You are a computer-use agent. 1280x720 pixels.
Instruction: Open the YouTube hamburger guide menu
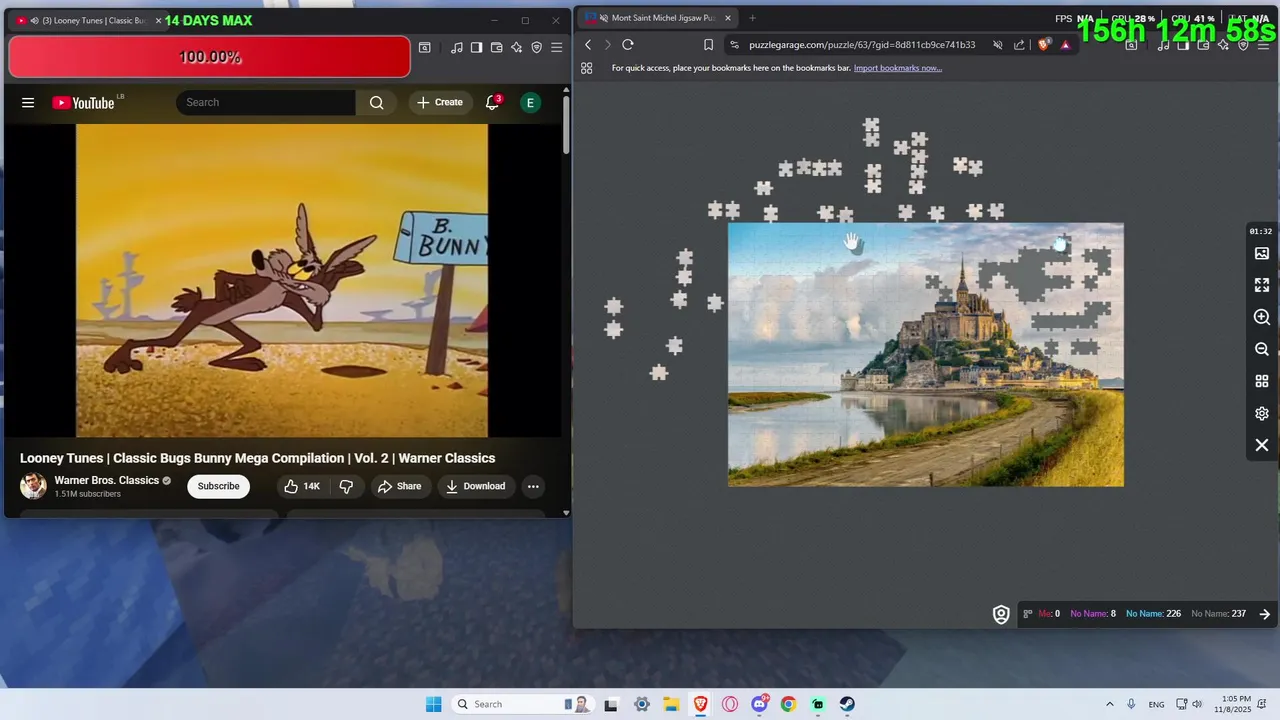coord(28,102)
